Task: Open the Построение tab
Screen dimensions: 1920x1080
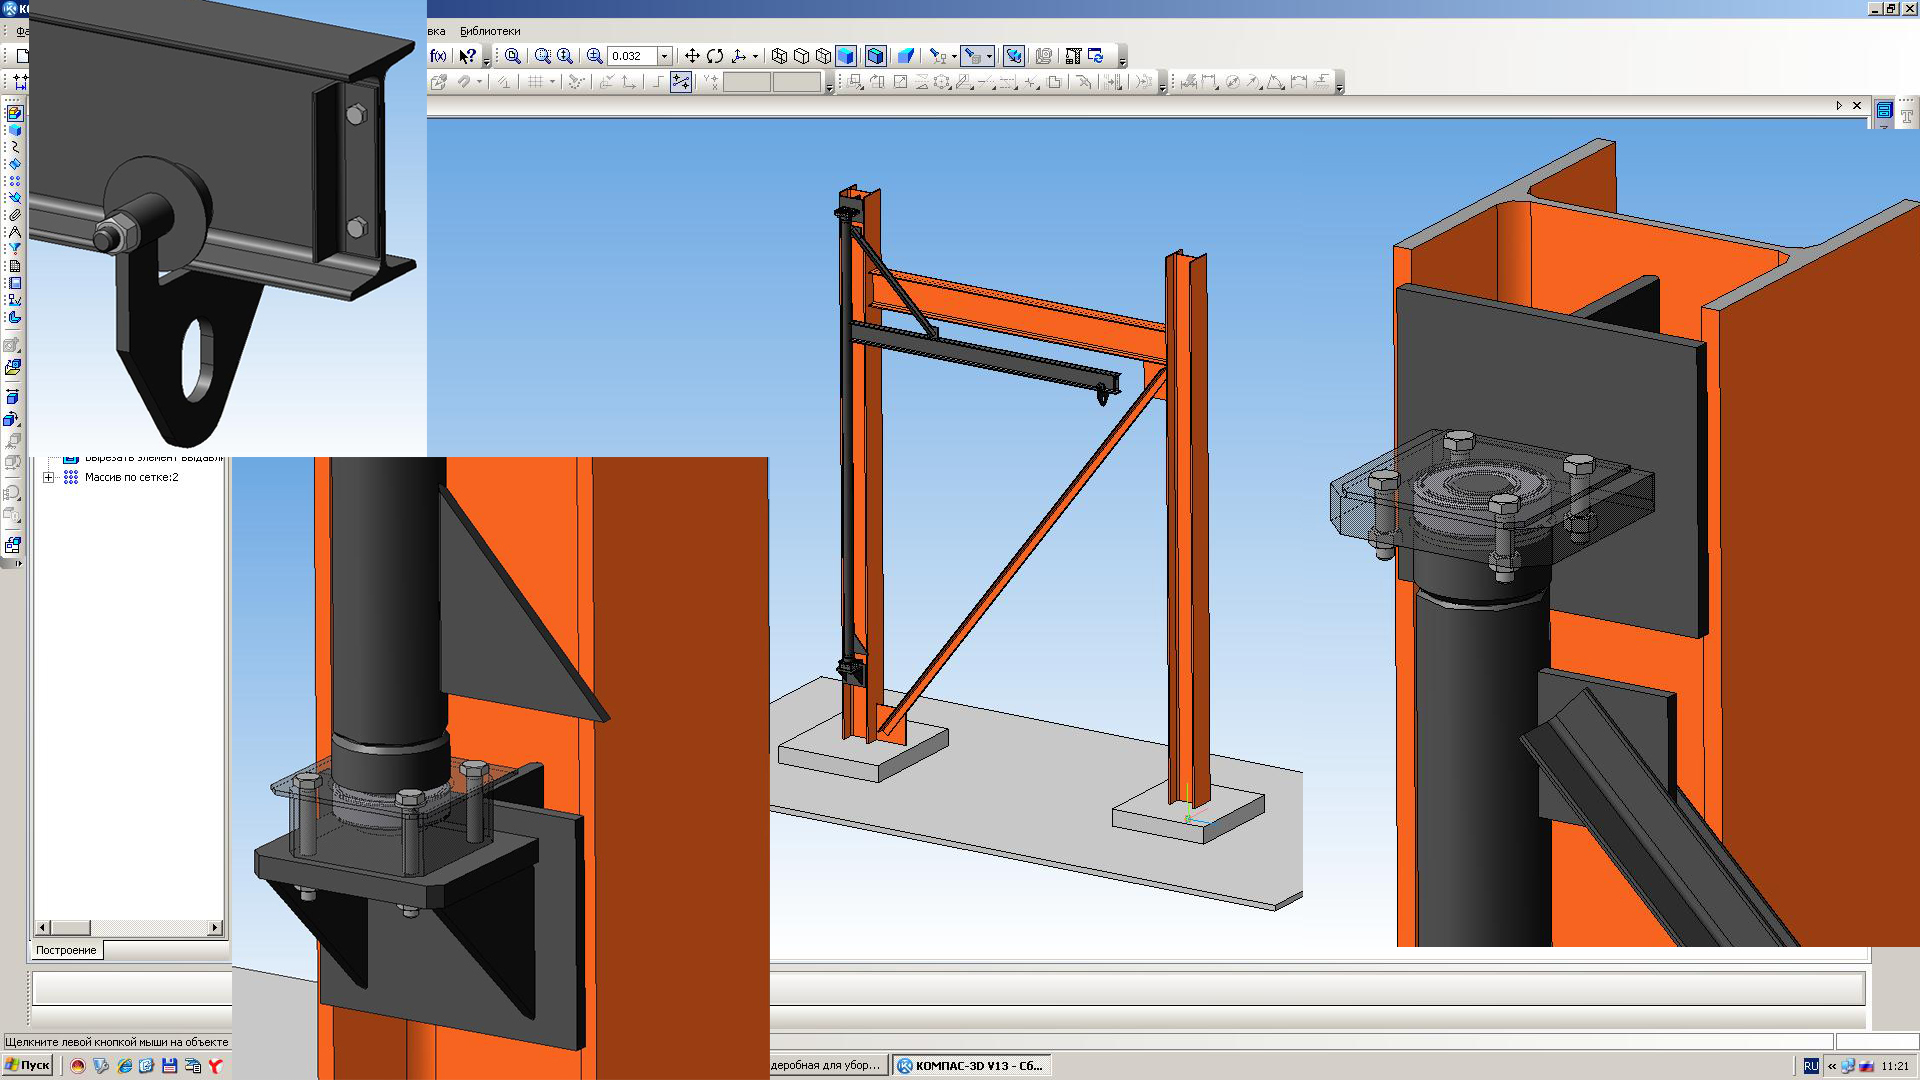Action: 66,950
